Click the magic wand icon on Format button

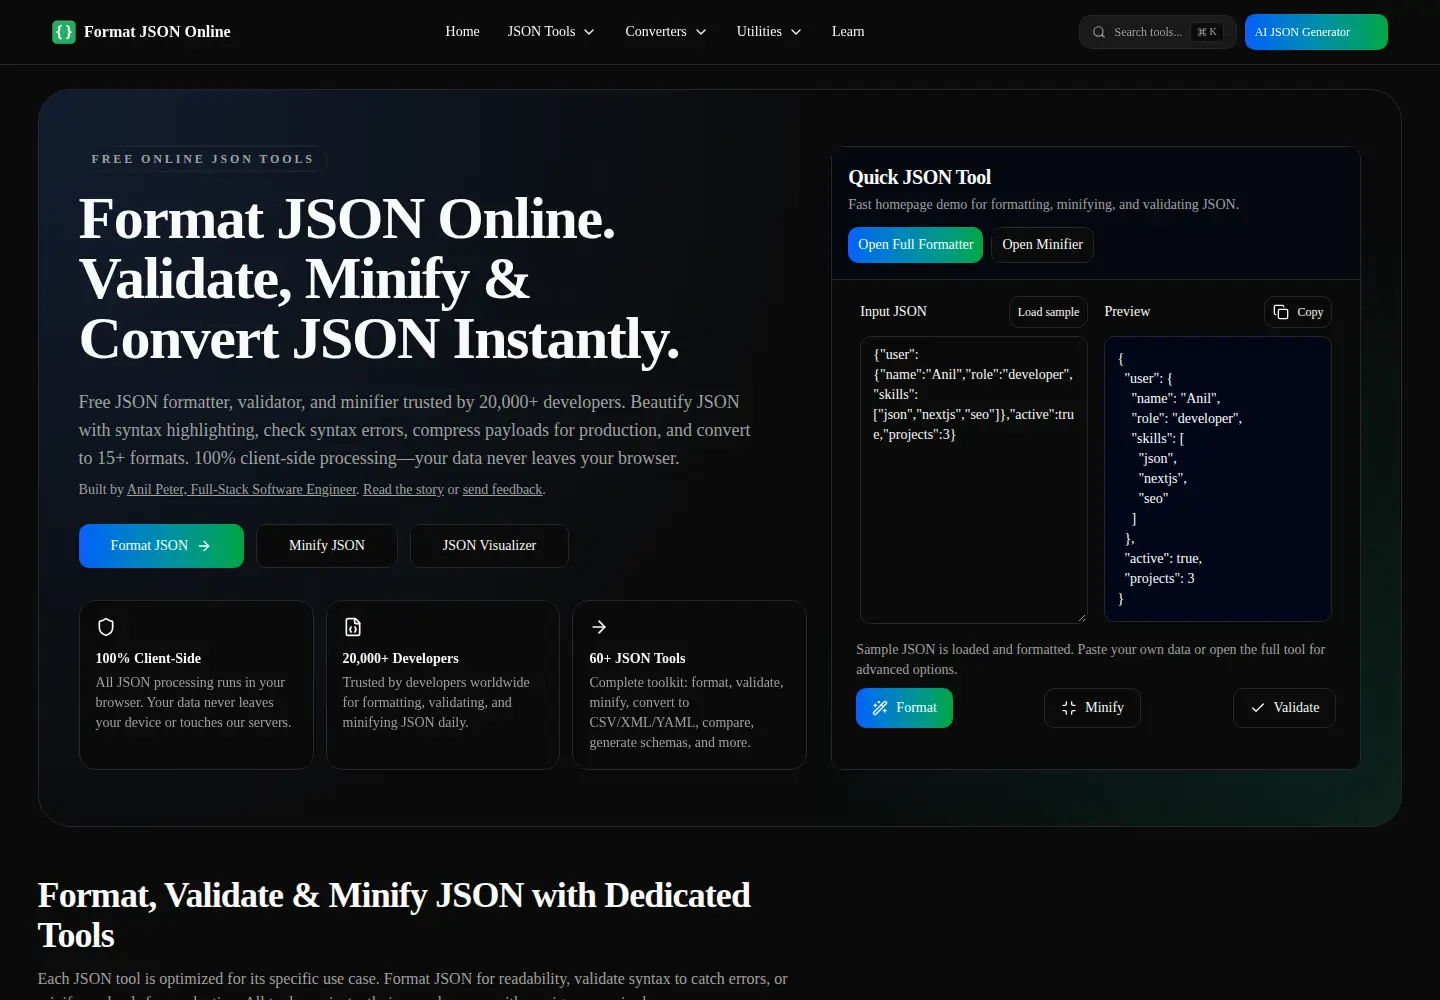click(880, 708)
